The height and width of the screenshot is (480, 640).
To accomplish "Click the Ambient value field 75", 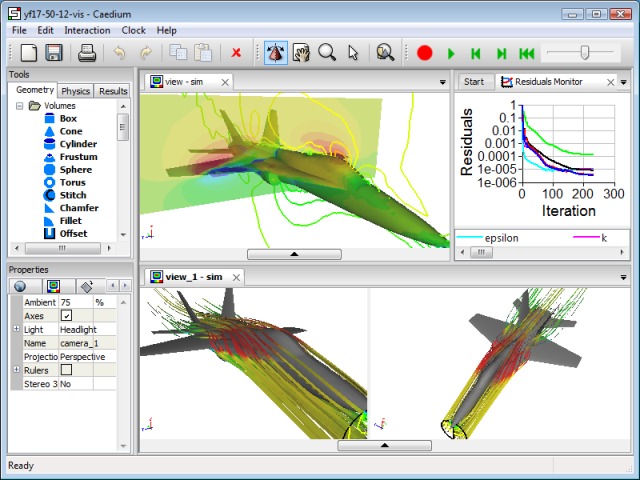I will point(76,302).
